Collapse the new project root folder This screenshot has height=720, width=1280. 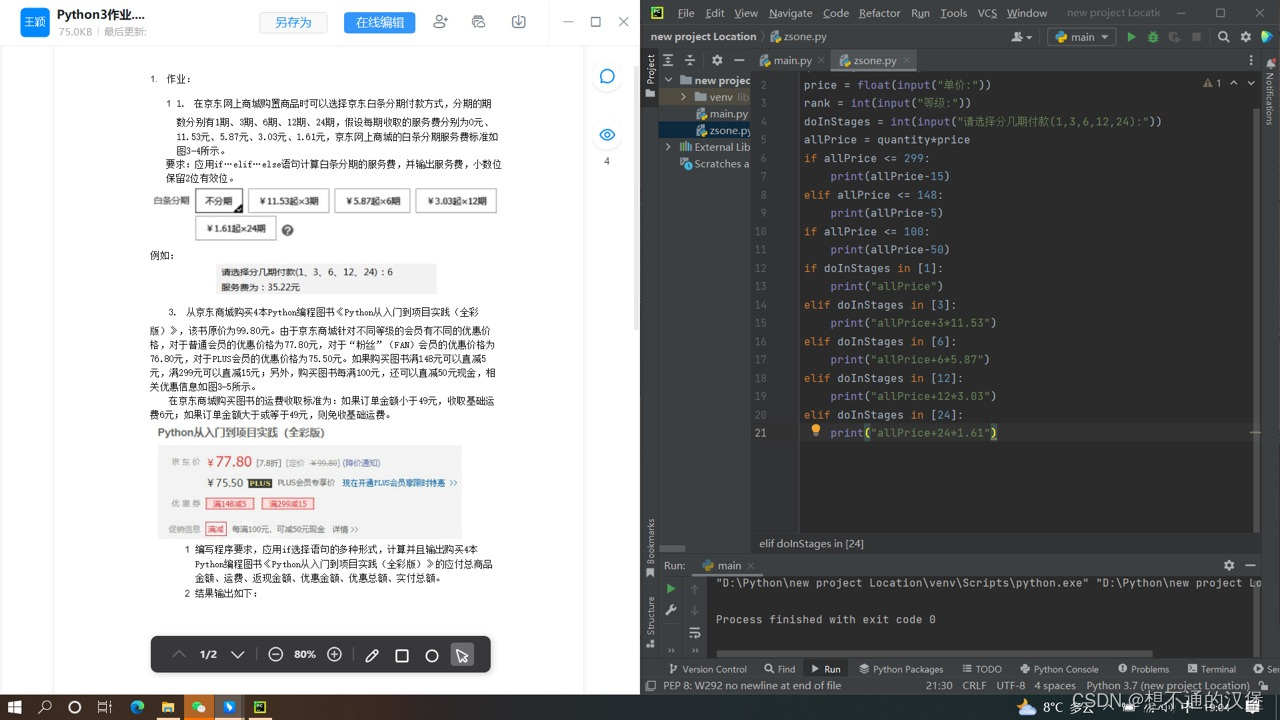[668, 80]
